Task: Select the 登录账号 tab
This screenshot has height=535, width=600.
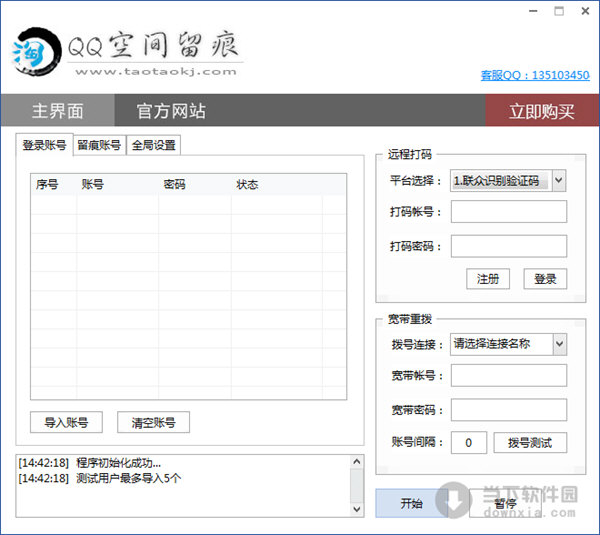Action: point(44,145)
